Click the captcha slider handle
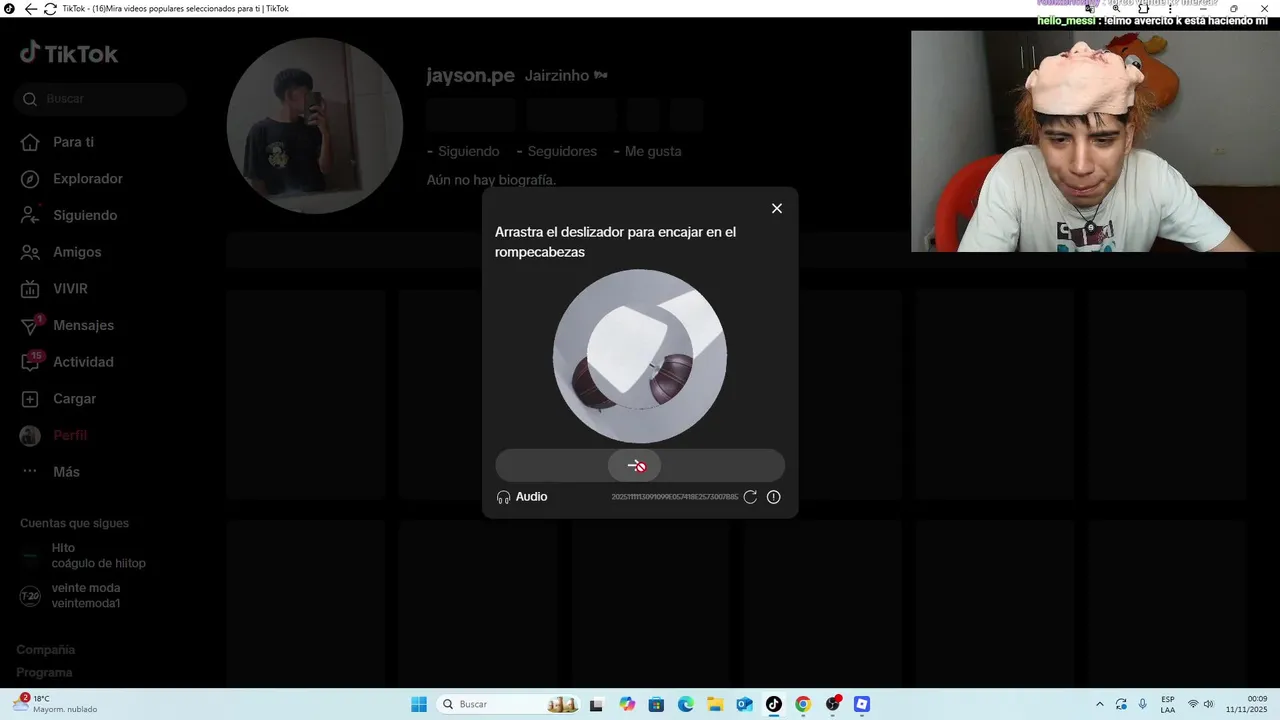 (x=635, y=466)
